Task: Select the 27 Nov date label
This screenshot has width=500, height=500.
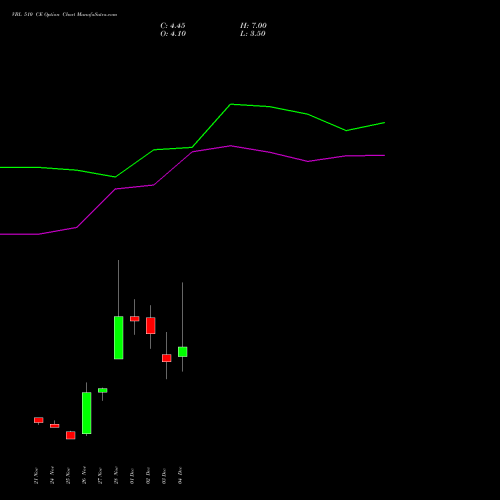Action: click(100, 476)
